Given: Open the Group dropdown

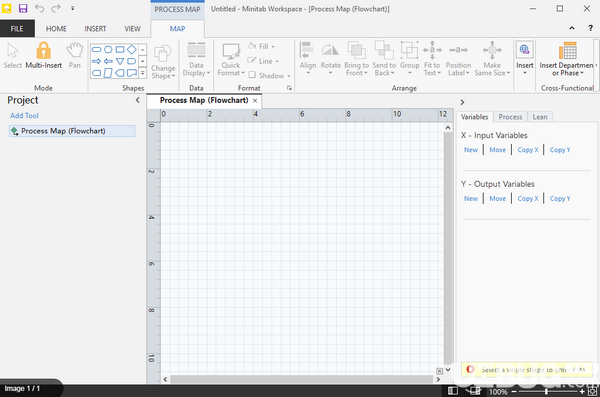Looking at the screenshot, I should tap(409, 58).
